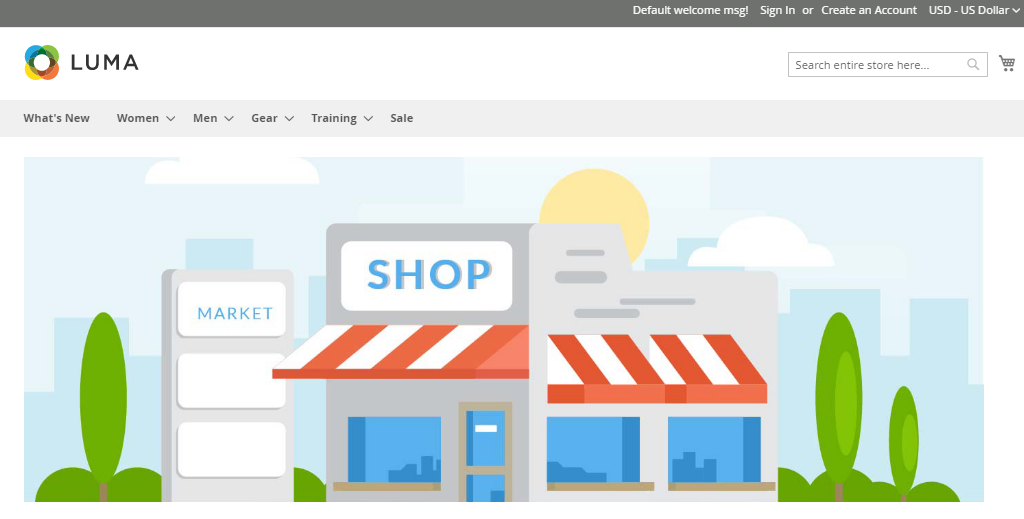Image resolution: width=1024 pixels, height=519 pixels.
Task: Navigate to the Gear category
Action: pyautogui.click(x=264, y=118)
